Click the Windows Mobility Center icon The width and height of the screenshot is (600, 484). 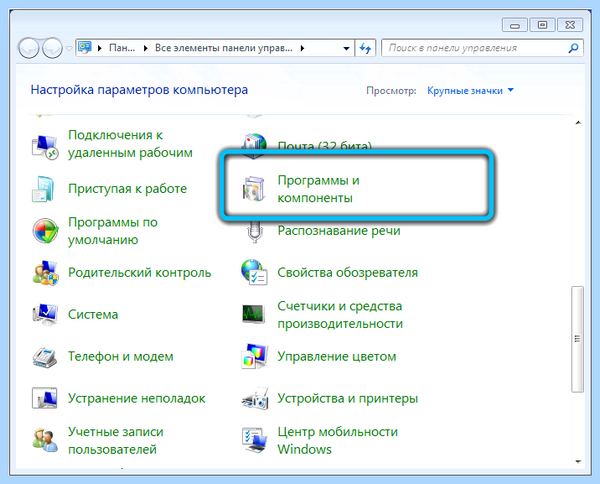(x=254, y=440)
